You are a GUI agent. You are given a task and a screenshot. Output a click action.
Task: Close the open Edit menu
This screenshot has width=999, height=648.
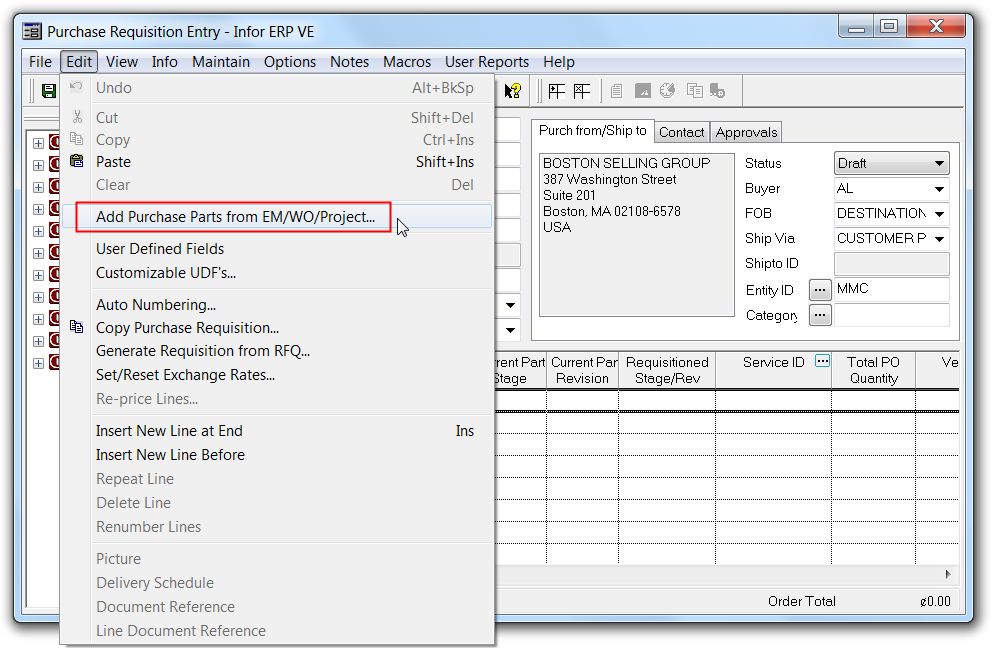79,62
